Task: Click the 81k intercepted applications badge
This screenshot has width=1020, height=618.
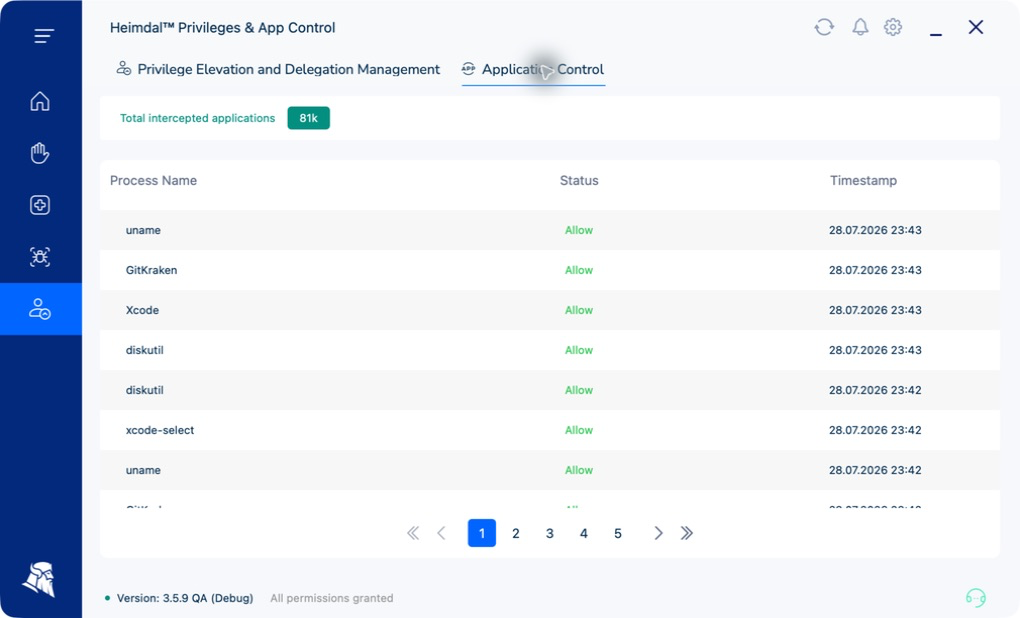Action: click(308, 118)
